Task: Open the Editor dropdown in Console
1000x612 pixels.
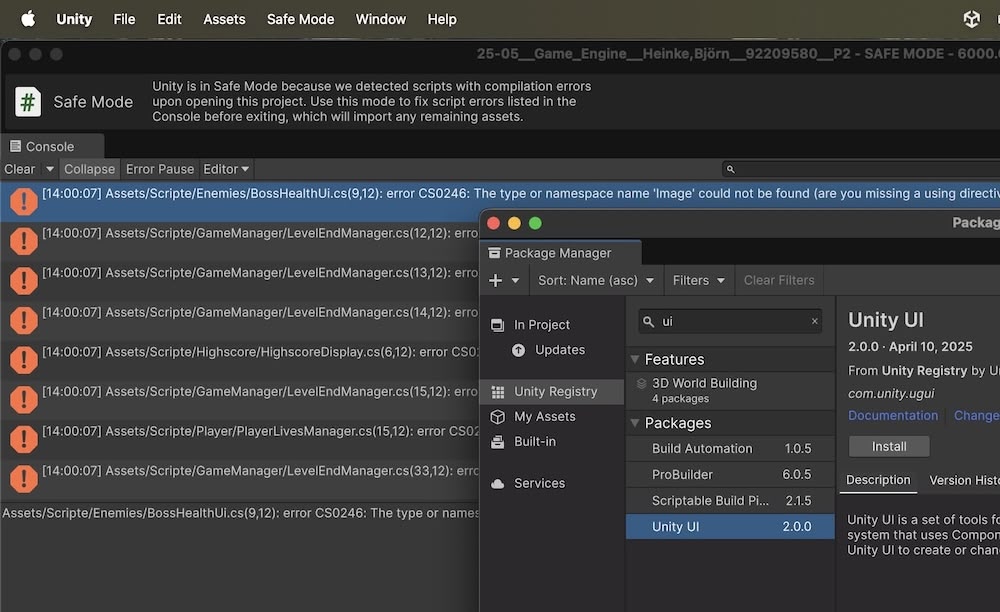Action: point(226,169)
